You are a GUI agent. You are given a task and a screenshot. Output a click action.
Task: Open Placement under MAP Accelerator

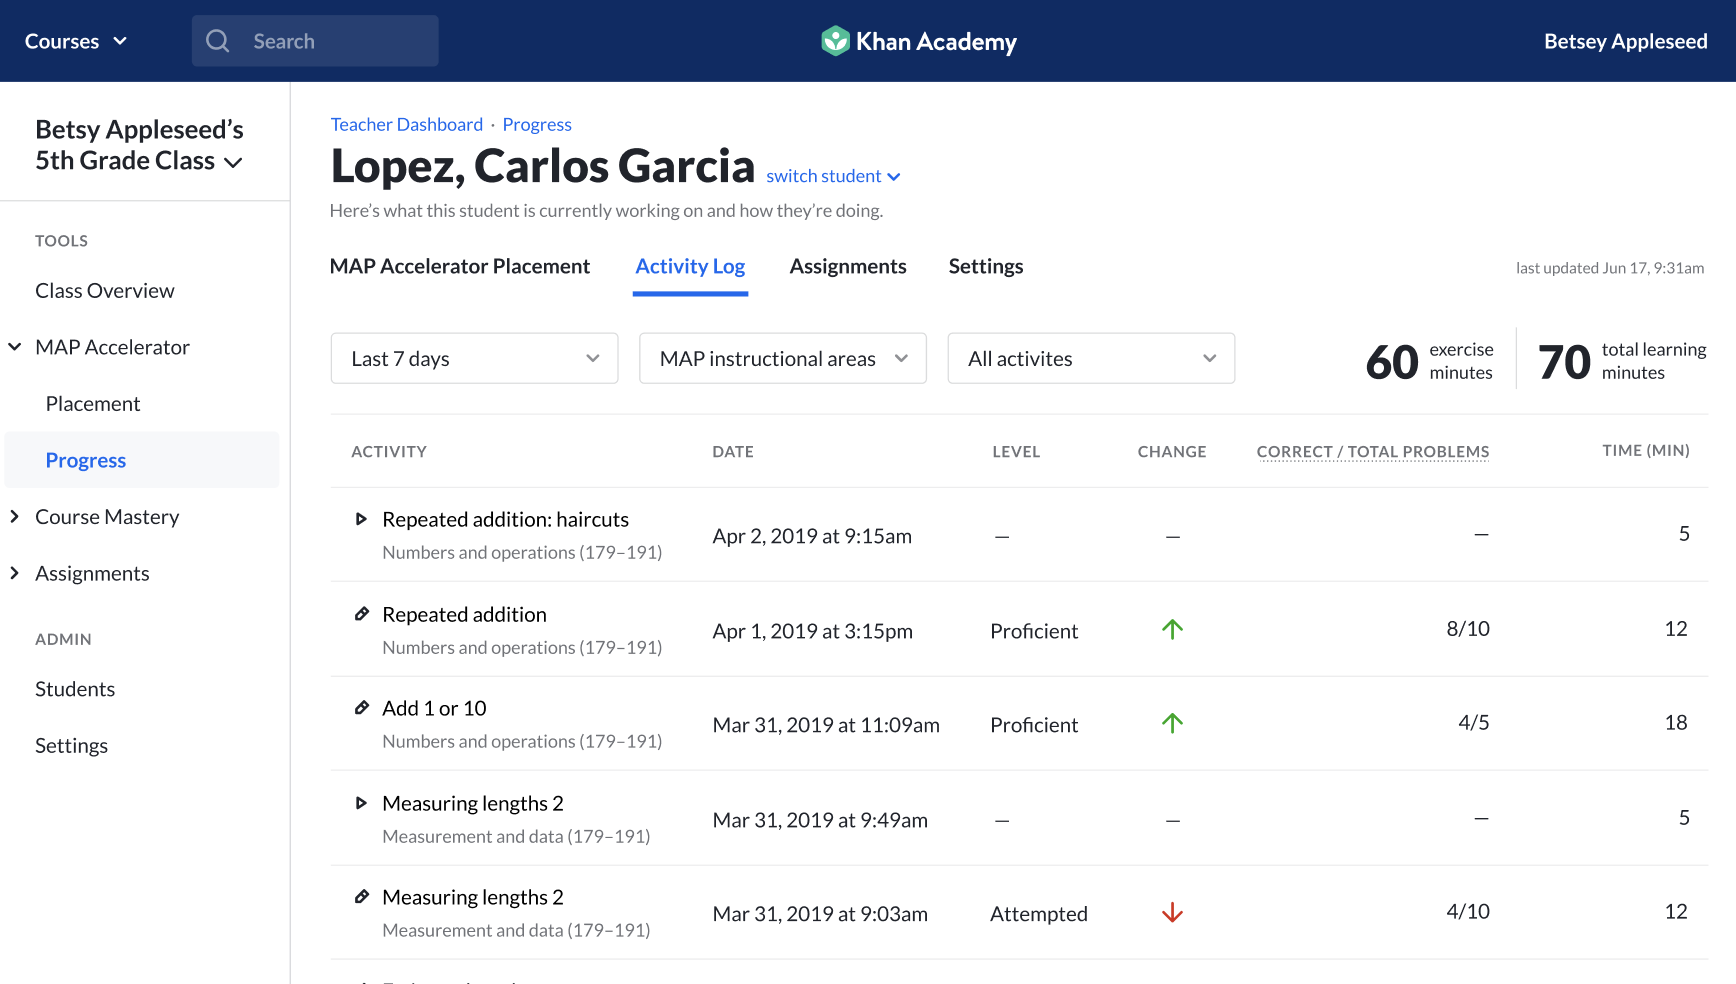[x=93, y=404]
